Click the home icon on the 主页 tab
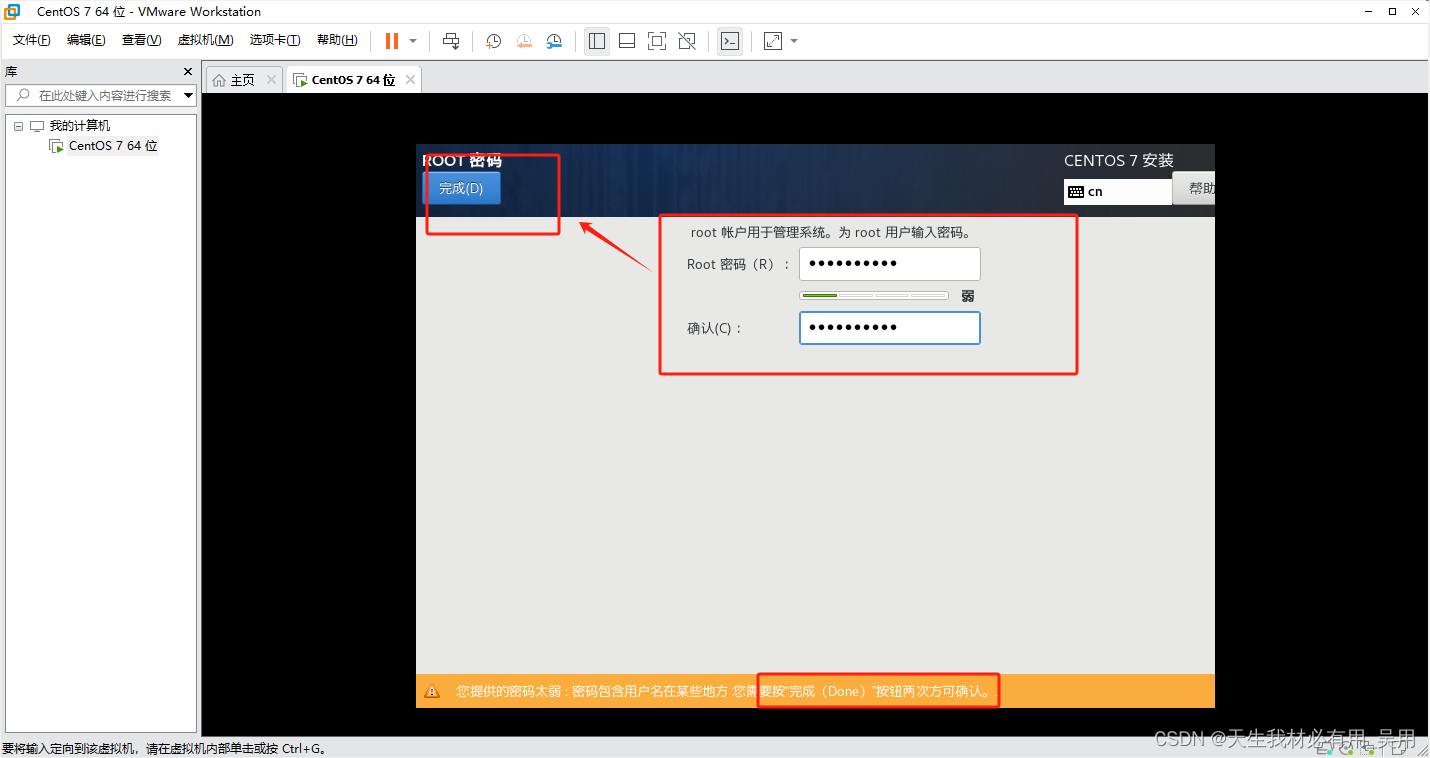Screen dimensions: 1430x758 click(219, 80)
